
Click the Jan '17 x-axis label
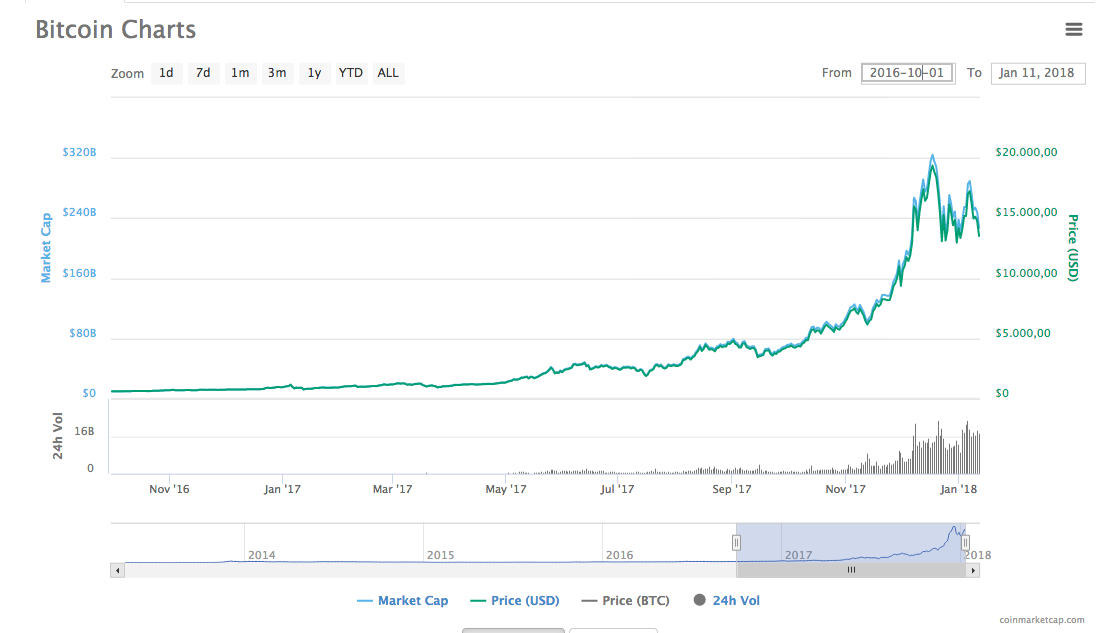coord(282,489)
